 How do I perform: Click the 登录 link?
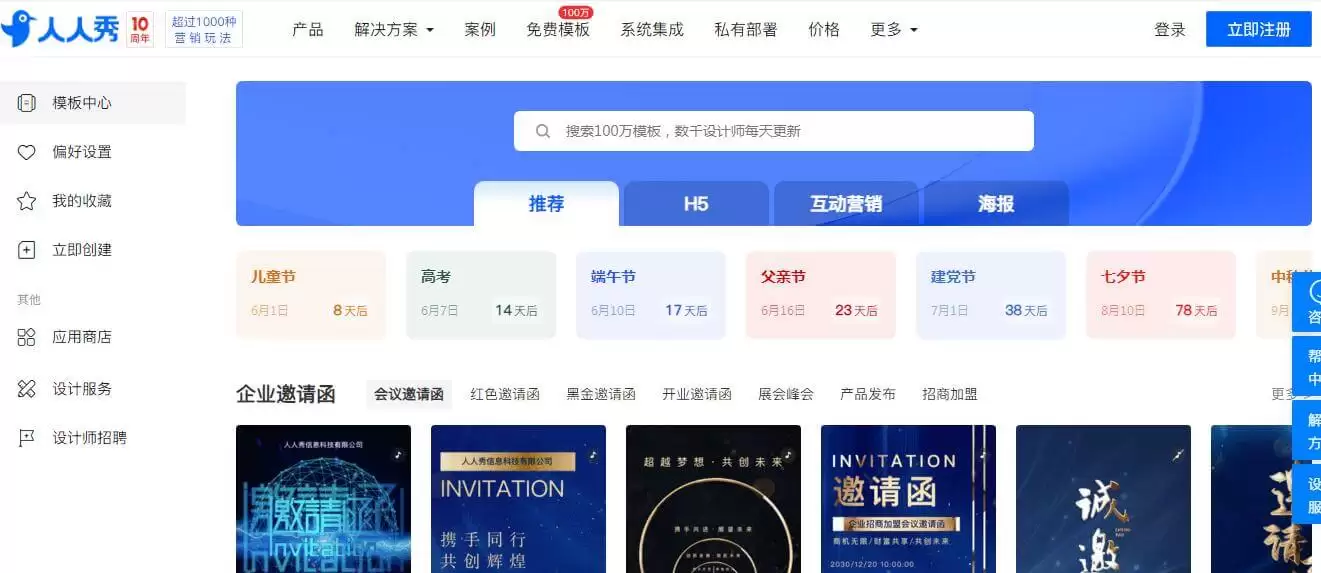[x=1170, y=30]
